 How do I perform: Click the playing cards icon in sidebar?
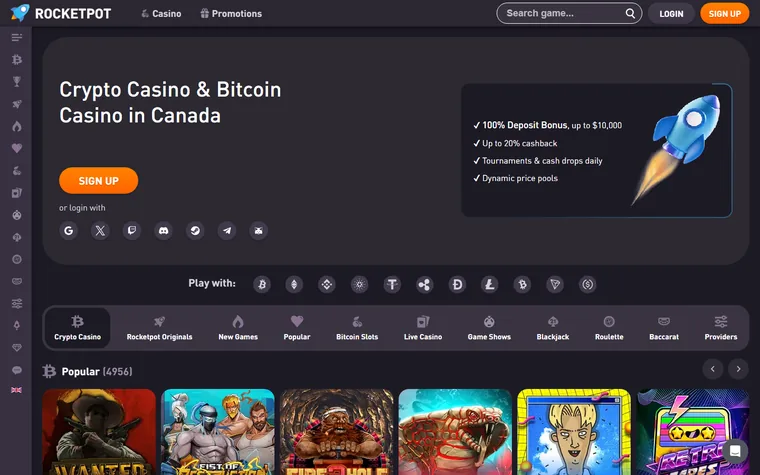(x=16, y=193)
